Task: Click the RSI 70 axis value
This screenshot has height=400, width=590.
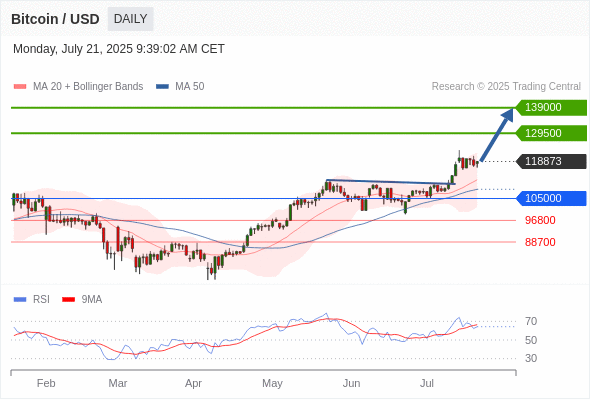Action: [x=531, y=321]
